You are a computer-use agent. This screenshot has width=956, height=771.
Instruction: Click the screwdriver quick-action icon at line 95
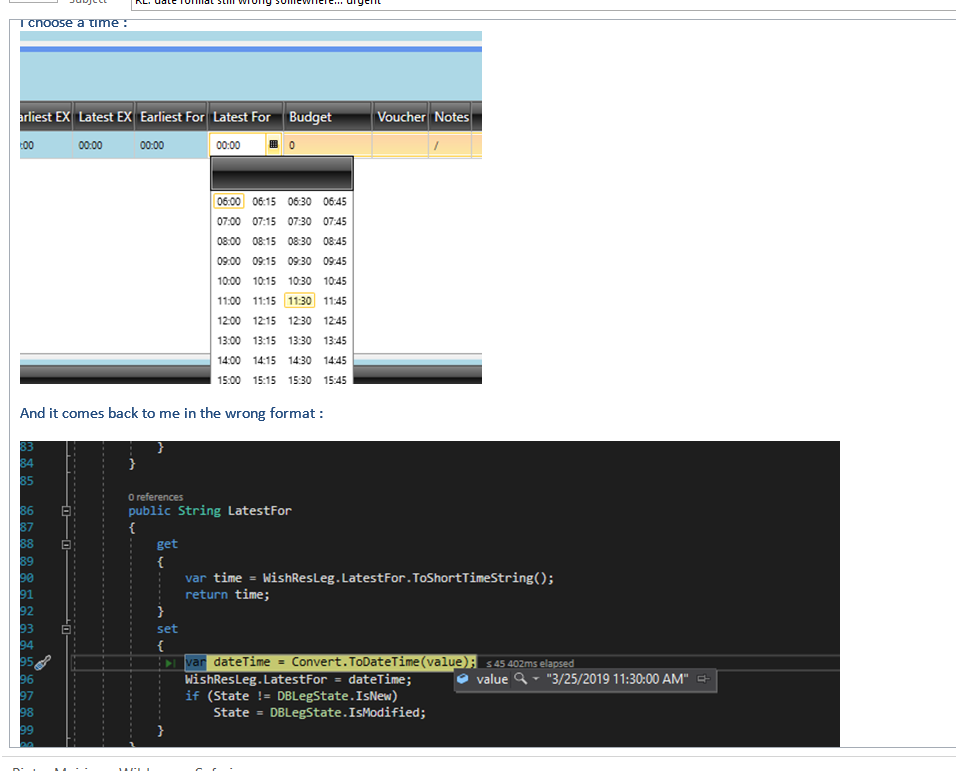[43, 663]
